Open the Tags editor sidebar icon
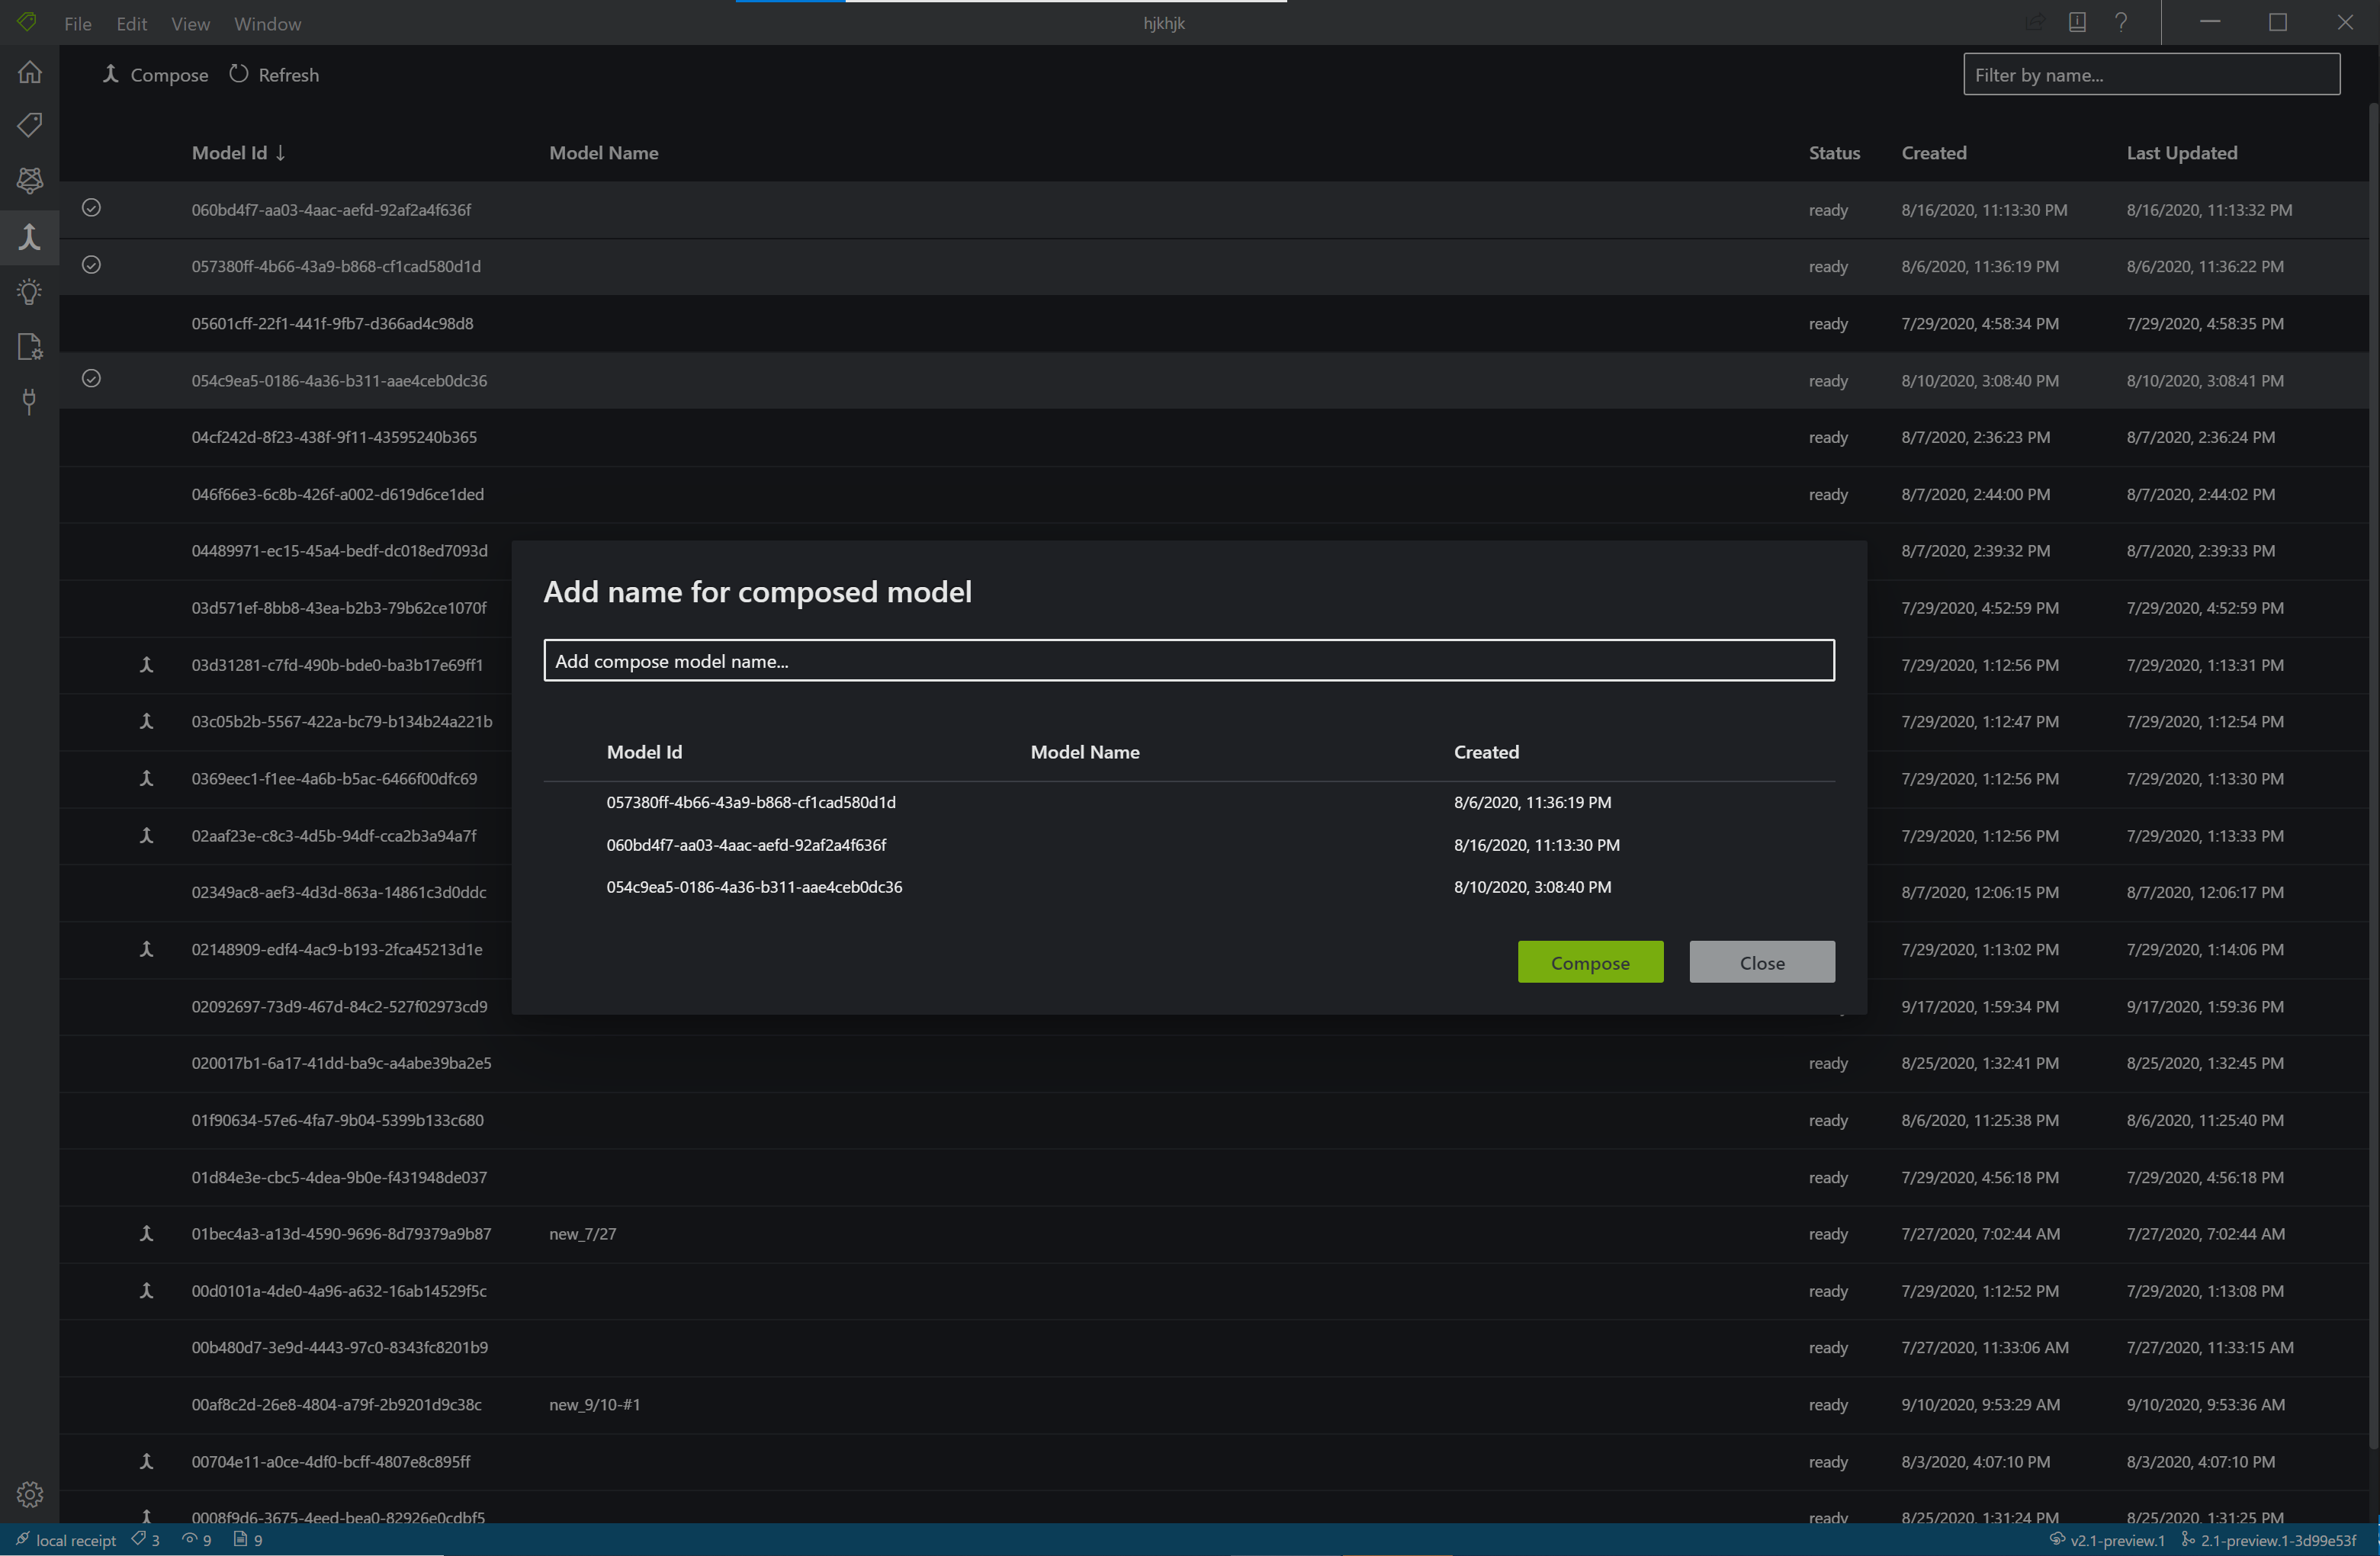Viewport: 2380px width, 1556px height. click(30, 125)
